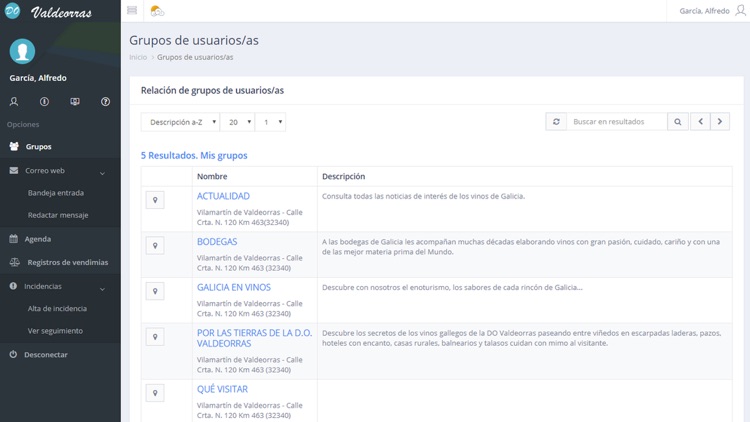This screenshot has height=422, width=750.
Task: Click the Incidencias exclamation icon
Action: (x=13, y=286)
